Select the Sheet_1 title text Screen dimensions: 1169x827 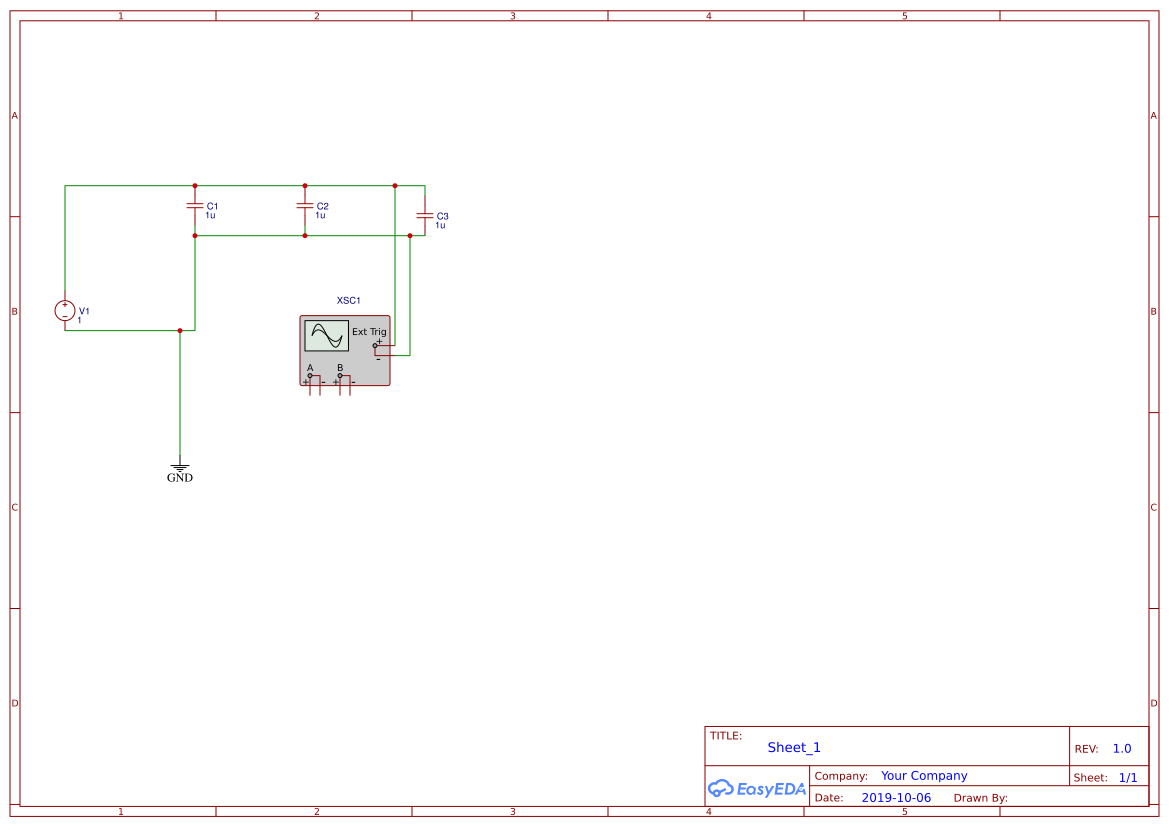pos(793,747)
